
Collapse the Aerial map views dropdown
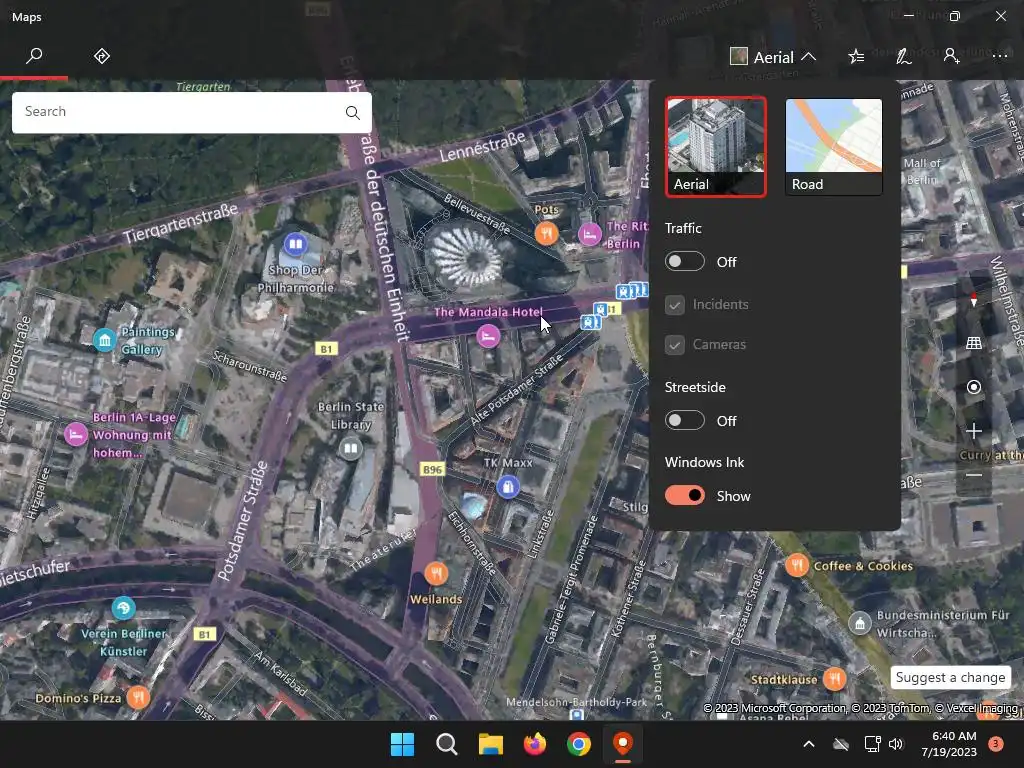point(774,57)
